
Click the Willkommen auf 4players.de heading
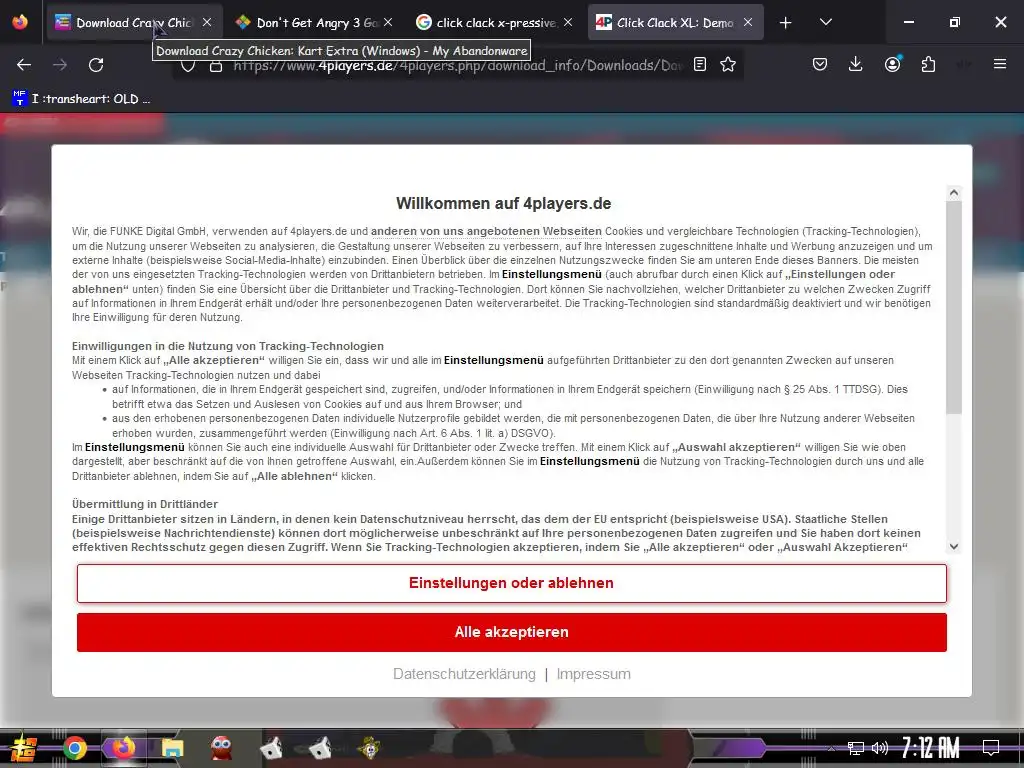click(x=504, y=203)
